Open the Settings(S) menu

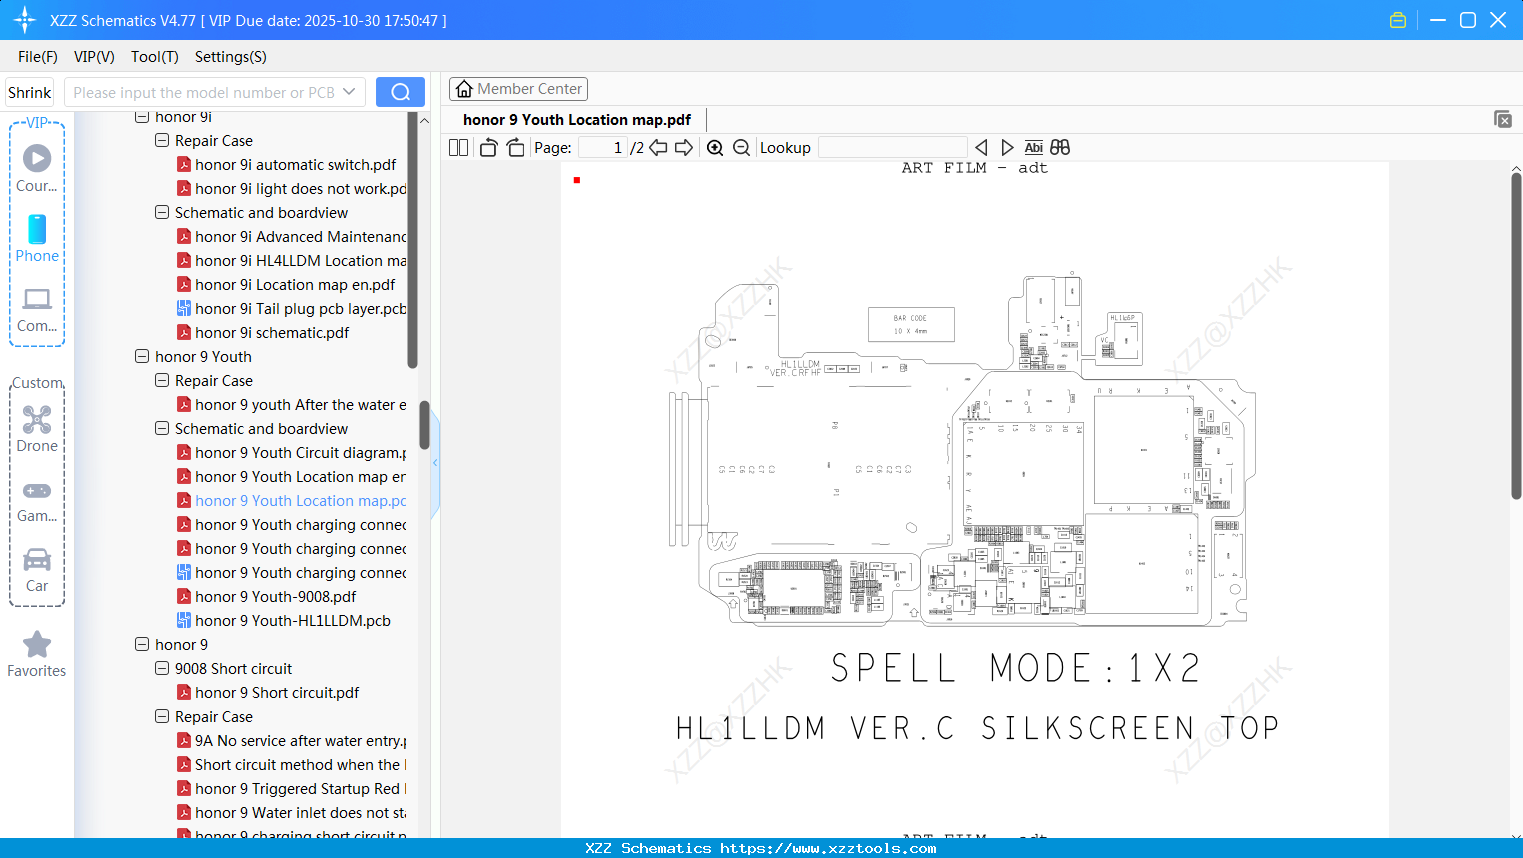point(231,57)
